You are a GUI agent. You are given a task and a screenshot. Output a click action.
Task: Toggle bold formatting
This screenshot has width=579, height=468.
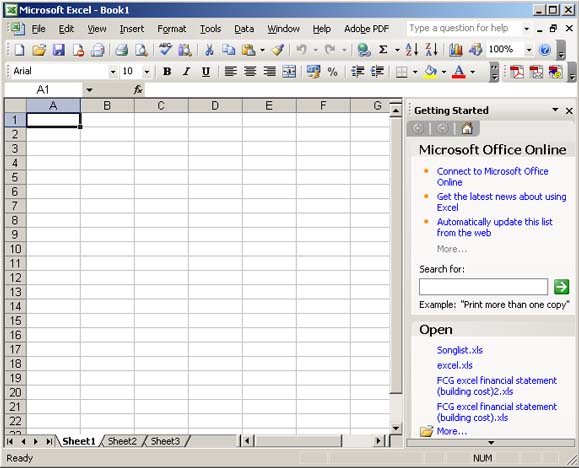[x=167, y=71]
